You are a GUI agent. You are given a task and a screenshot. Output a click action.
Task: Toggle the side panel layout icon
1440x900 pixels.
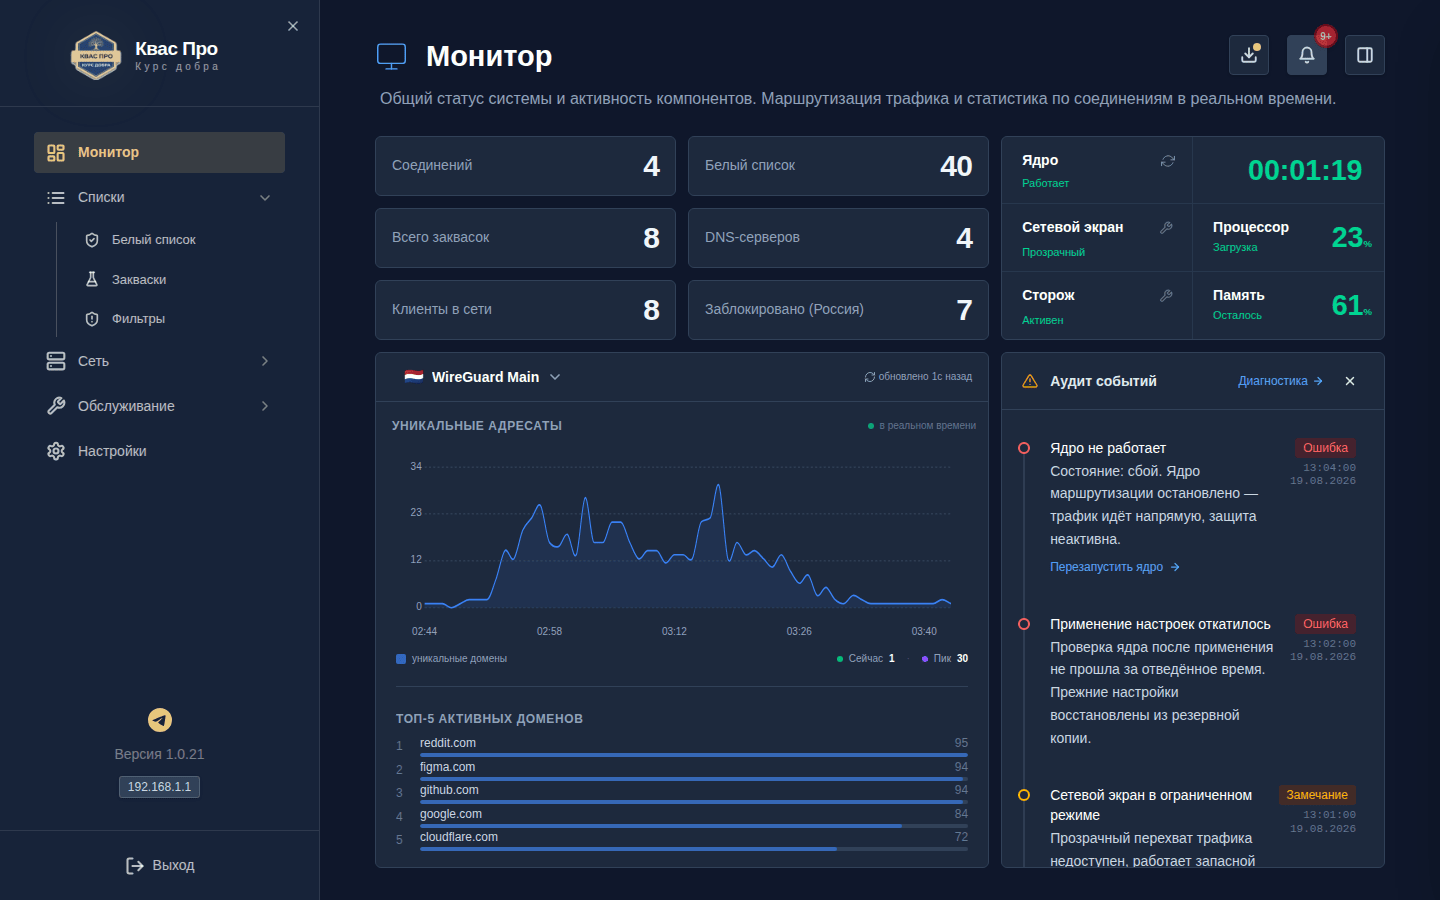pos(1365,55)
